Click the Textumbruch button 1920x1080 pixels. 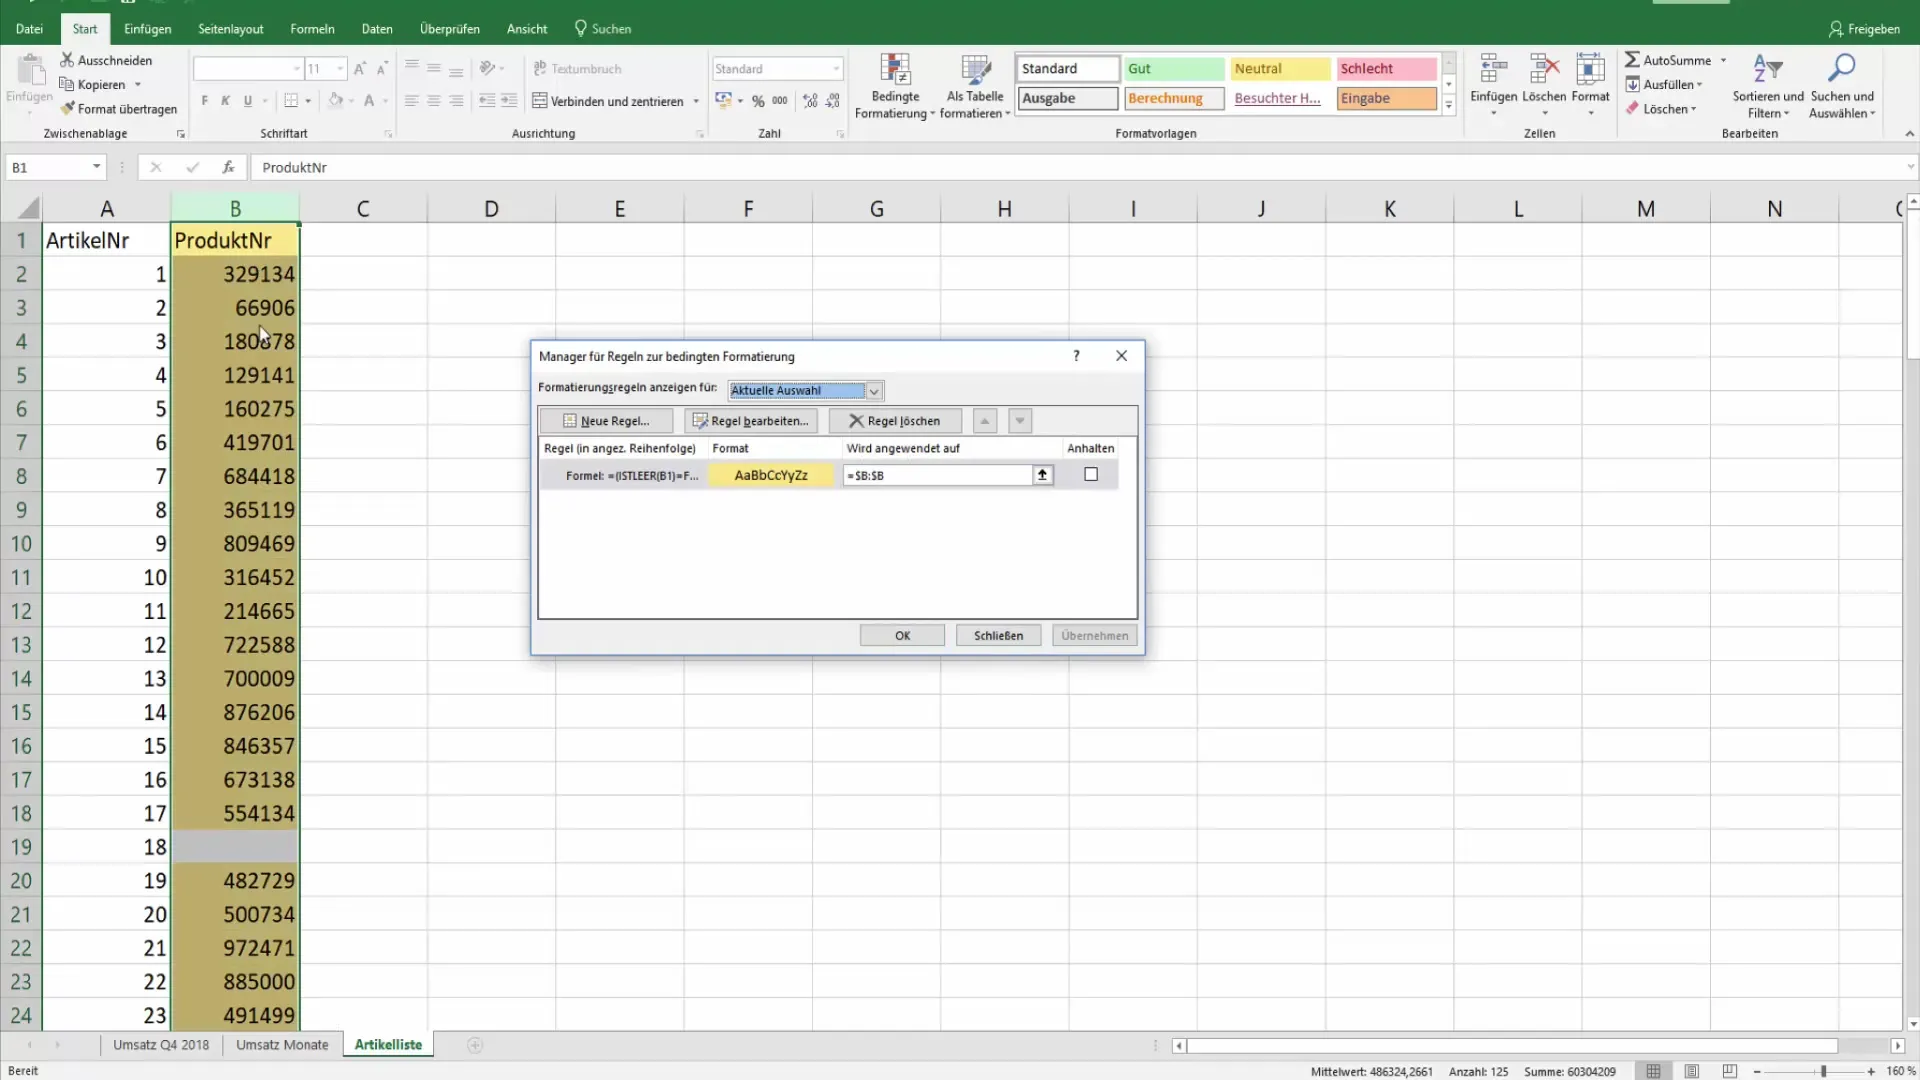coord(578,69)
